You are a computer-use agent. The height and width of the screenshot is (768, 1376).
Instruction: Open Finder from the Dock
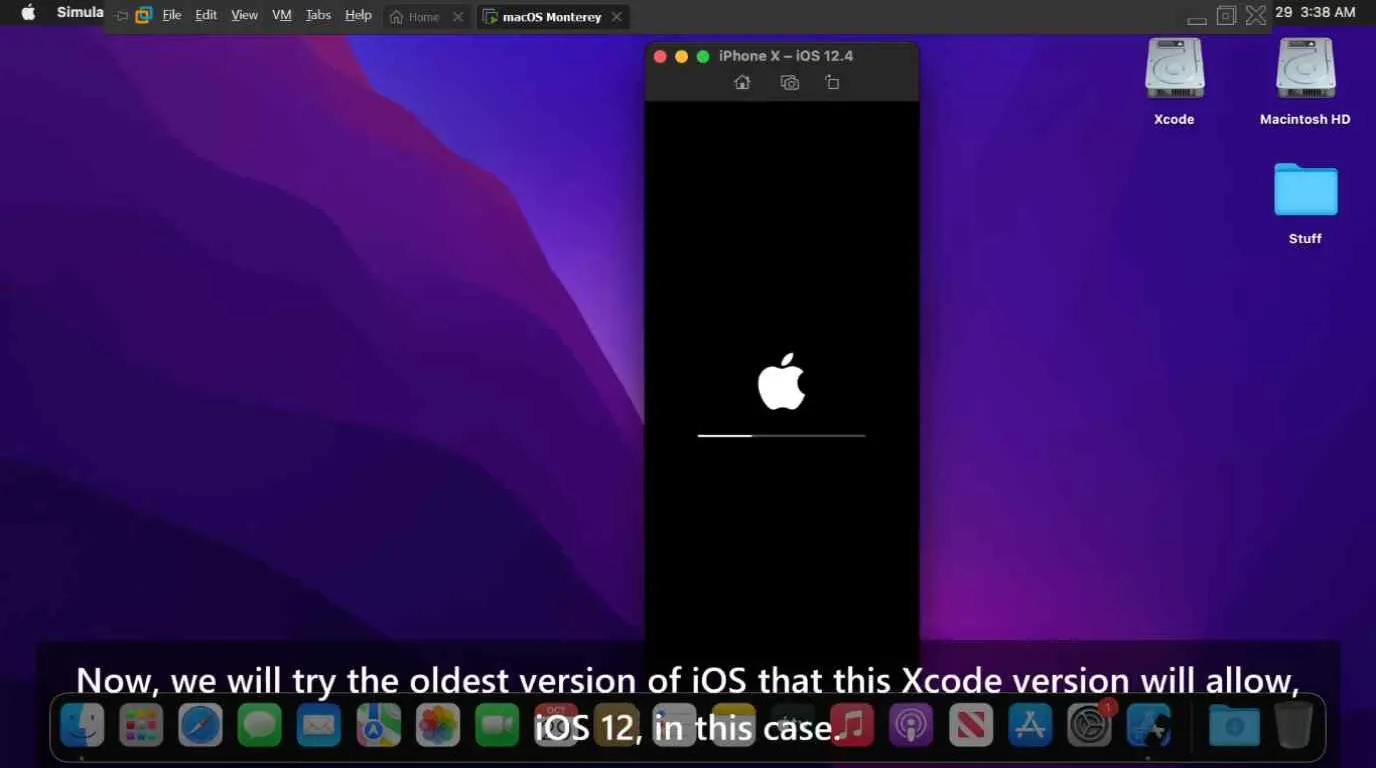coord(82,726)
